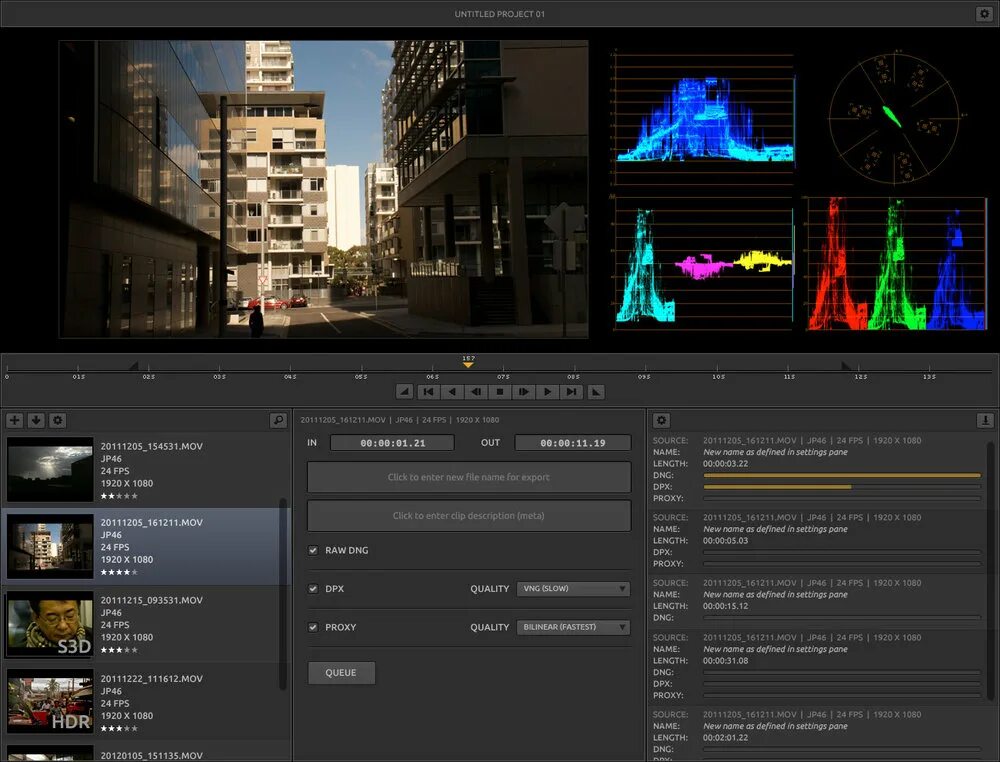Click the video preview image
This screenshot has height=762, width=1000.
[323, 189]
